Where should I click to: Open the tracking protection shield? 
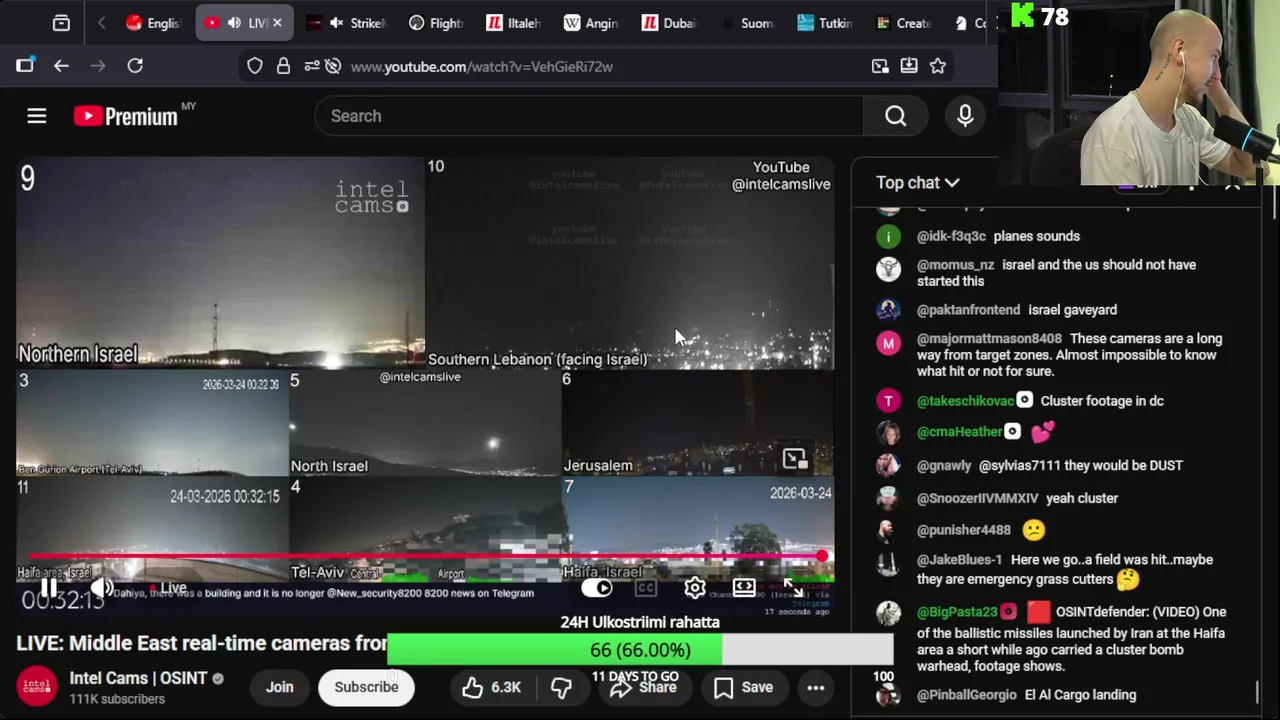[x=255, y=66]
